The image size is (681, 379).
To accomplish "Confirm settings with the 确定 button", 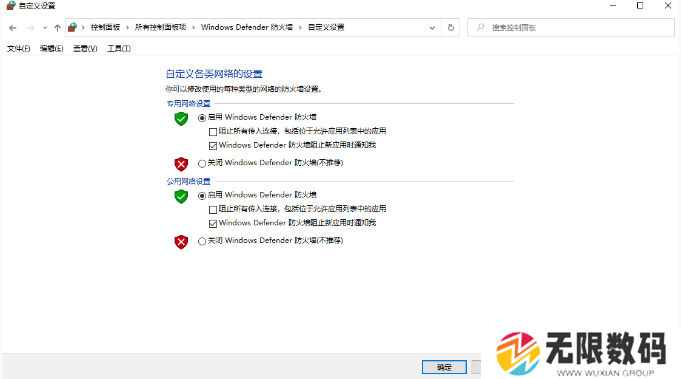I will pos(444,367).
